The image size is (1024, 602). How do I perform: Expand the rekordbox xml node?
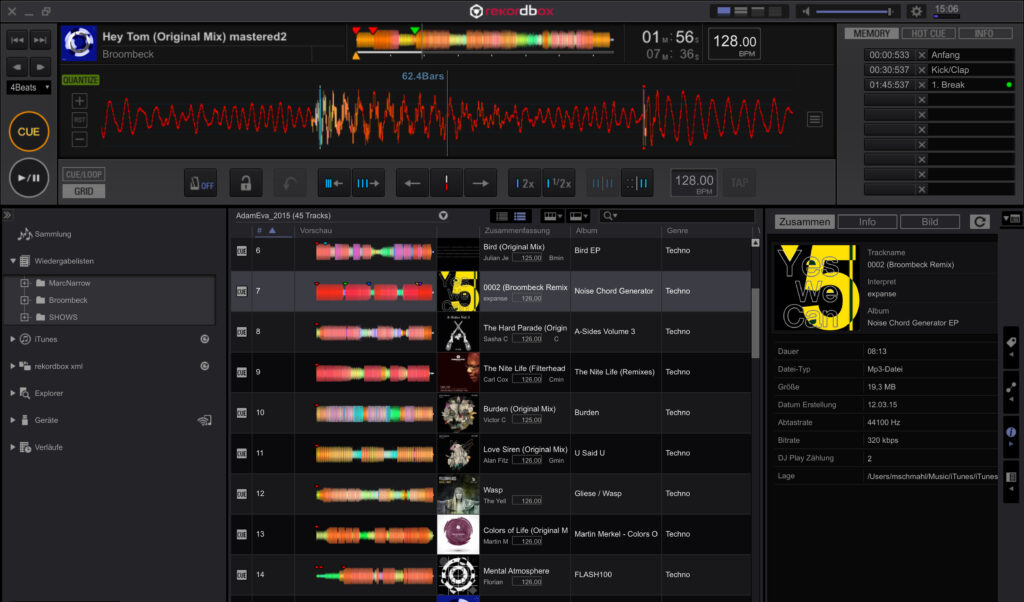pyautogui.click(x=12, y=366)
